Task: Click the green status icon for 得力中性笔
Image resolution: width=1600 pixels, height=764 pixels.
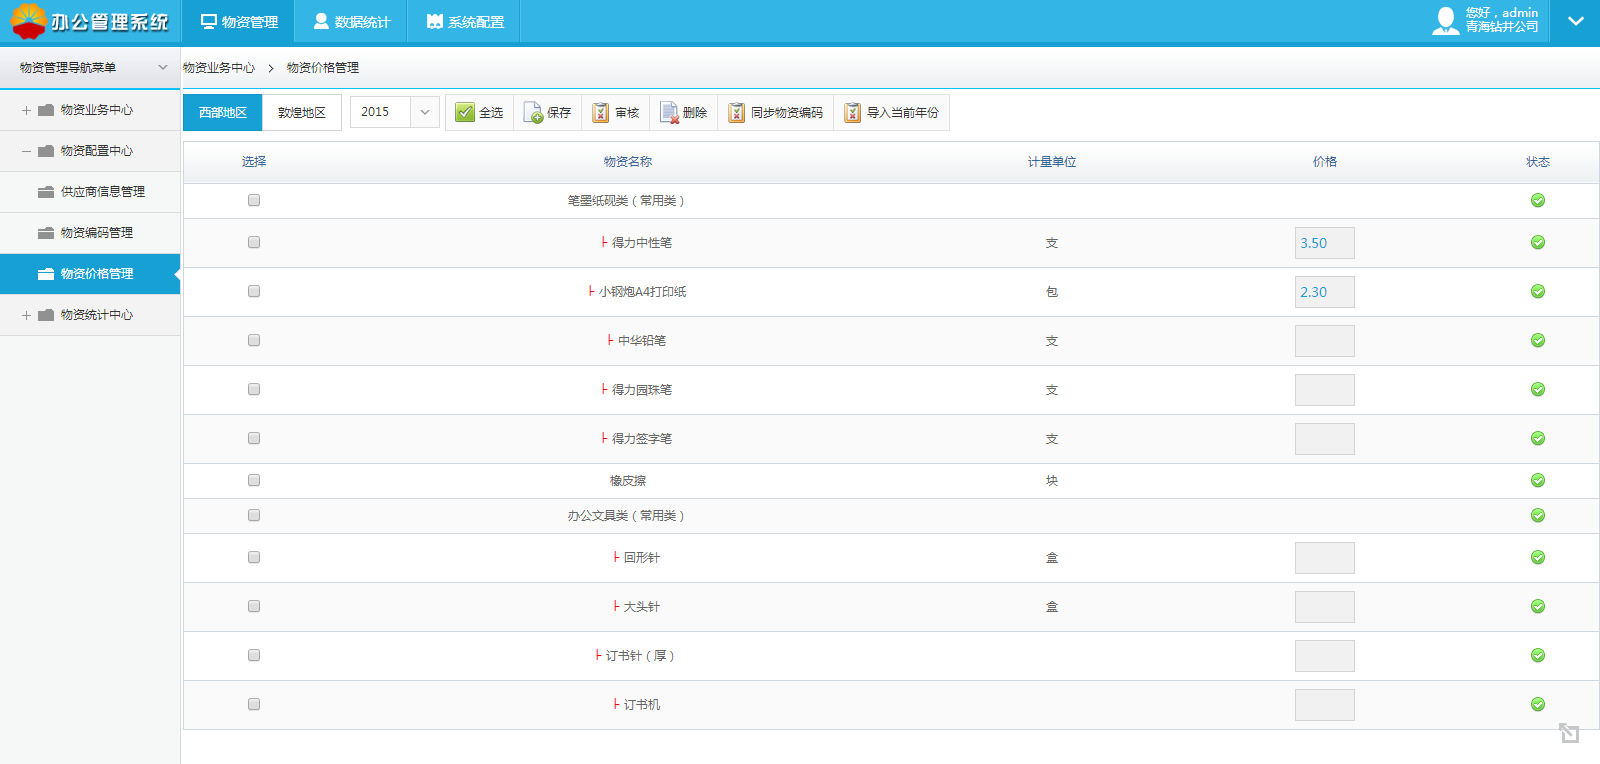Action: 1537,243
